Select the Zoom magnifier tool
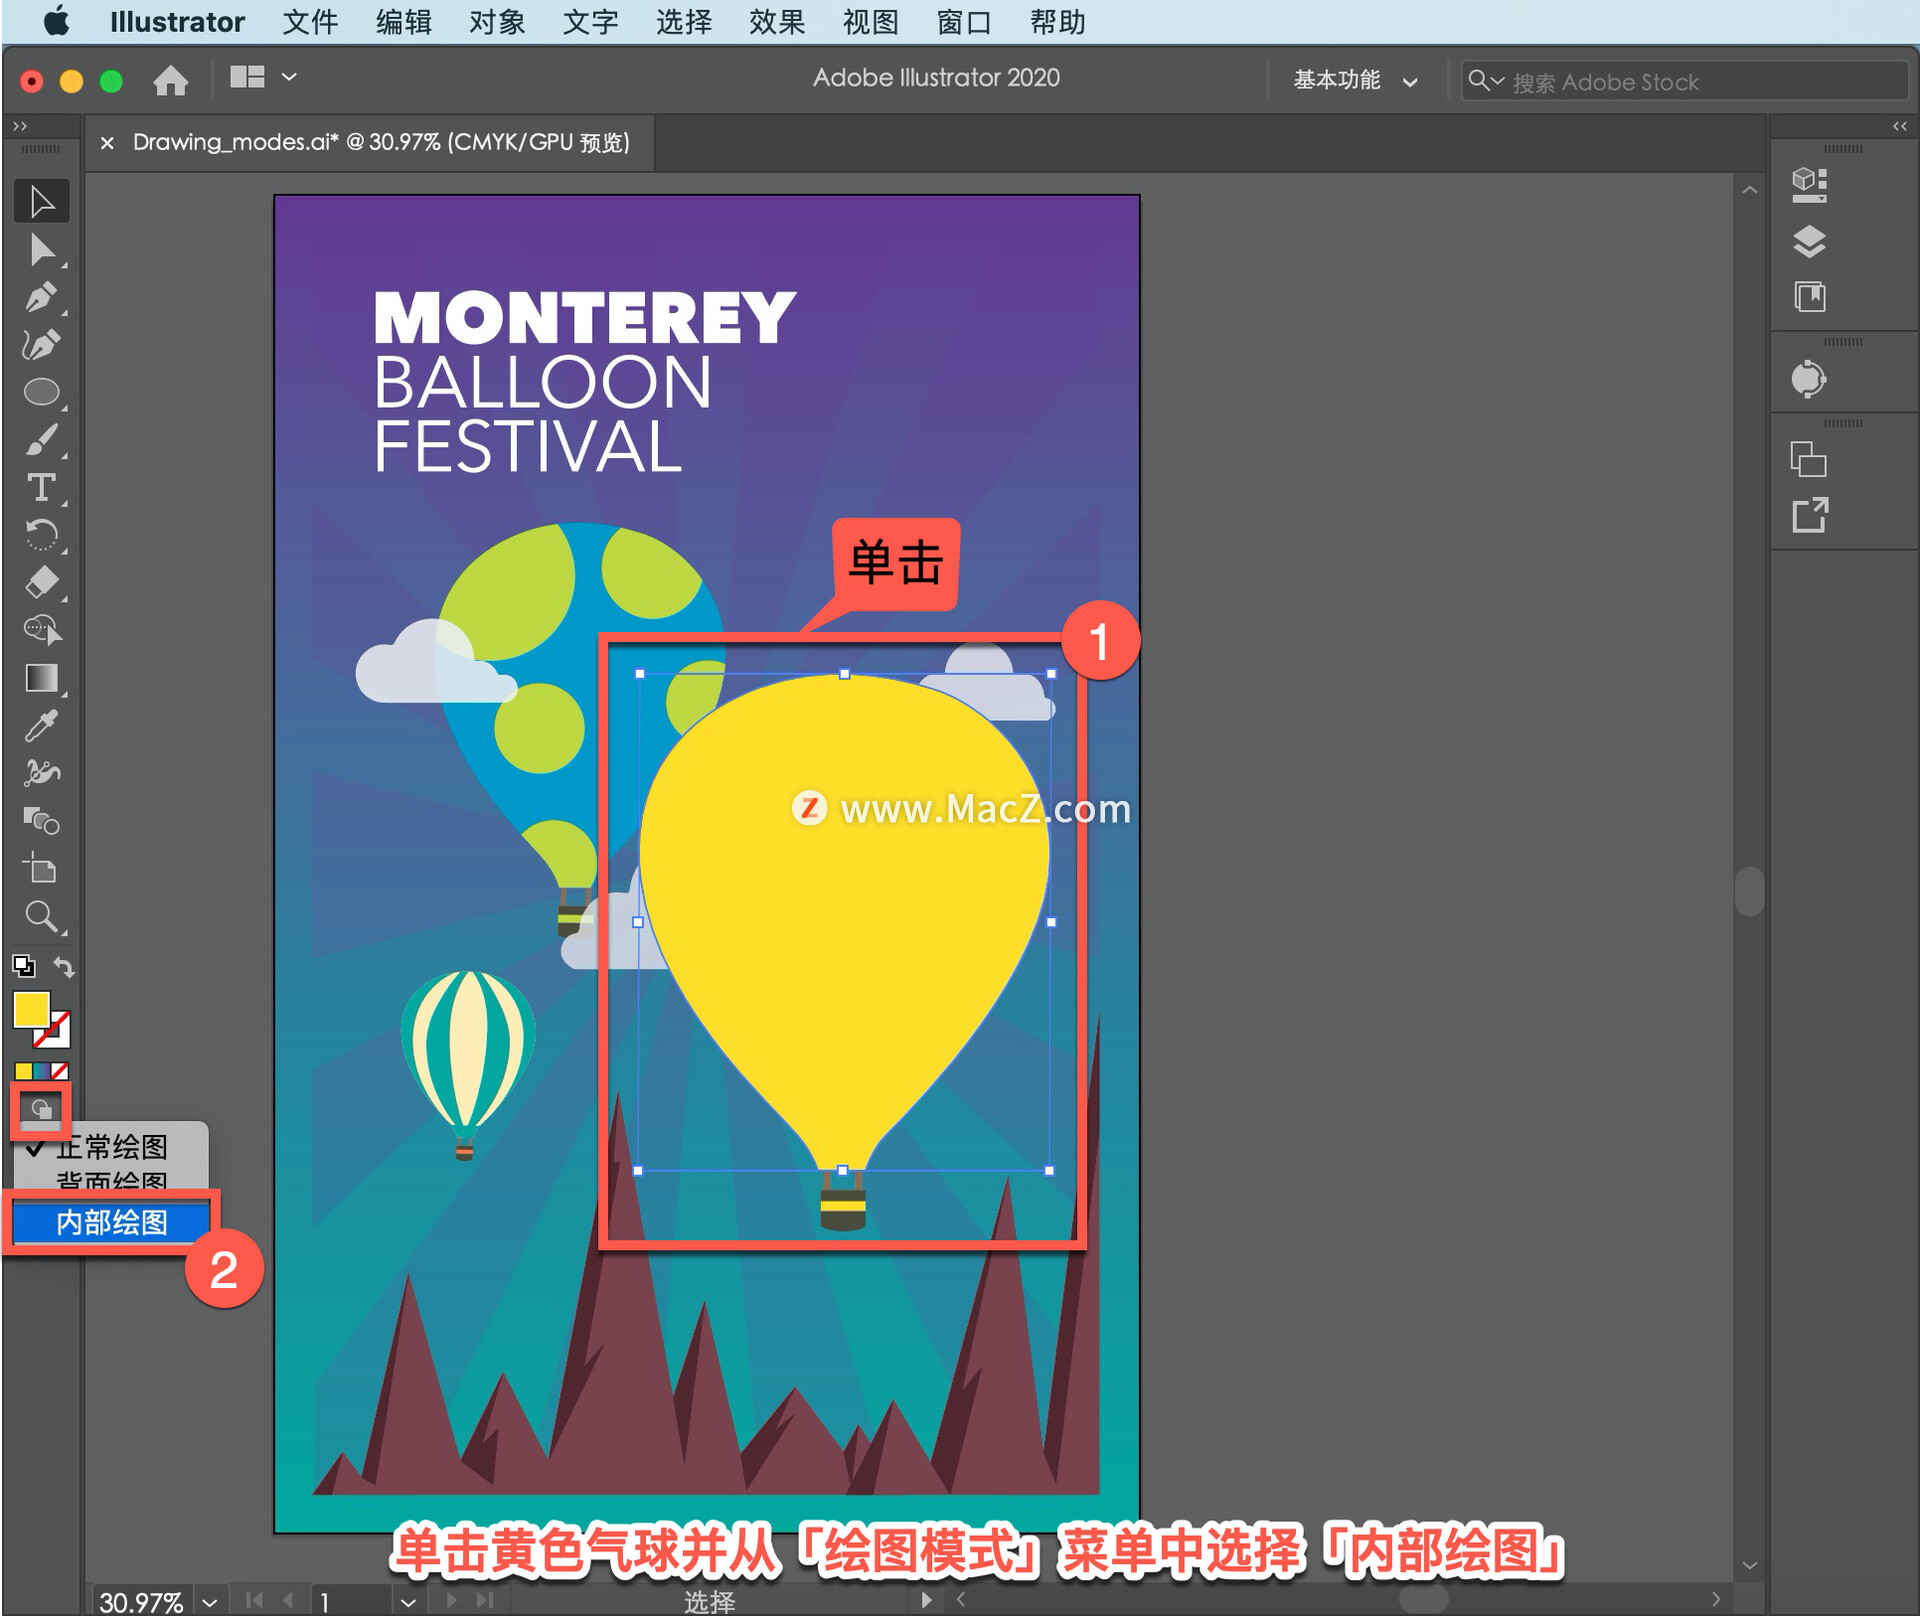Screen dimensions: 1920x1616 pyautogui.click(x=40, y=916)
